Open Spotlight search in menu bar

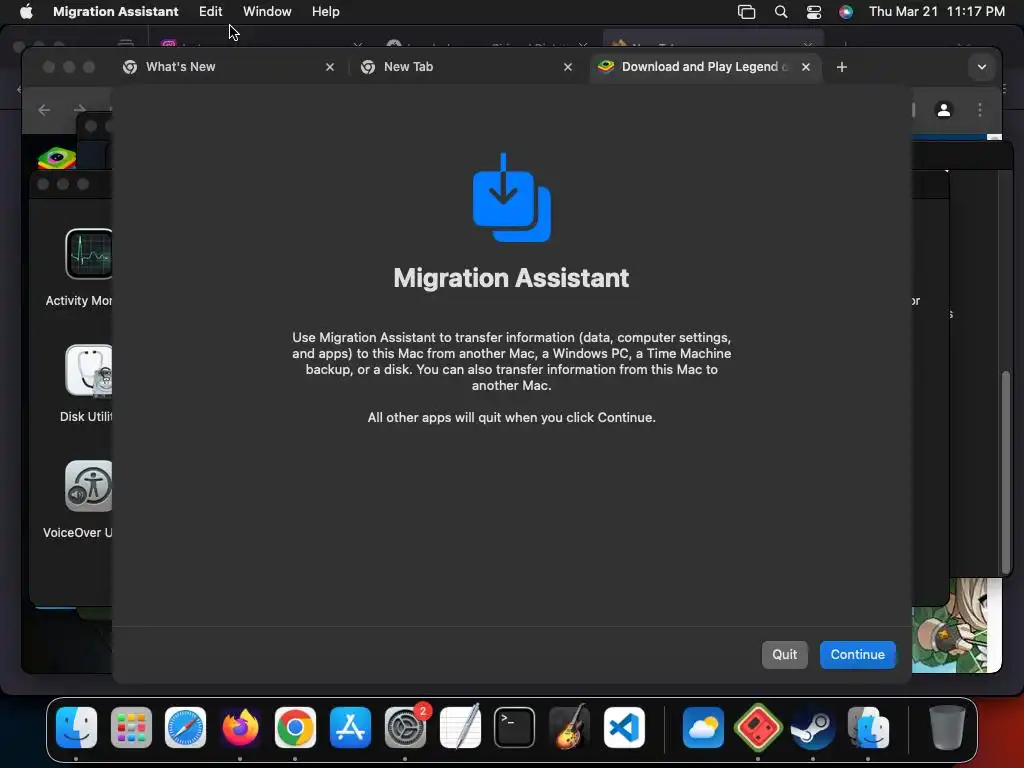780,11
